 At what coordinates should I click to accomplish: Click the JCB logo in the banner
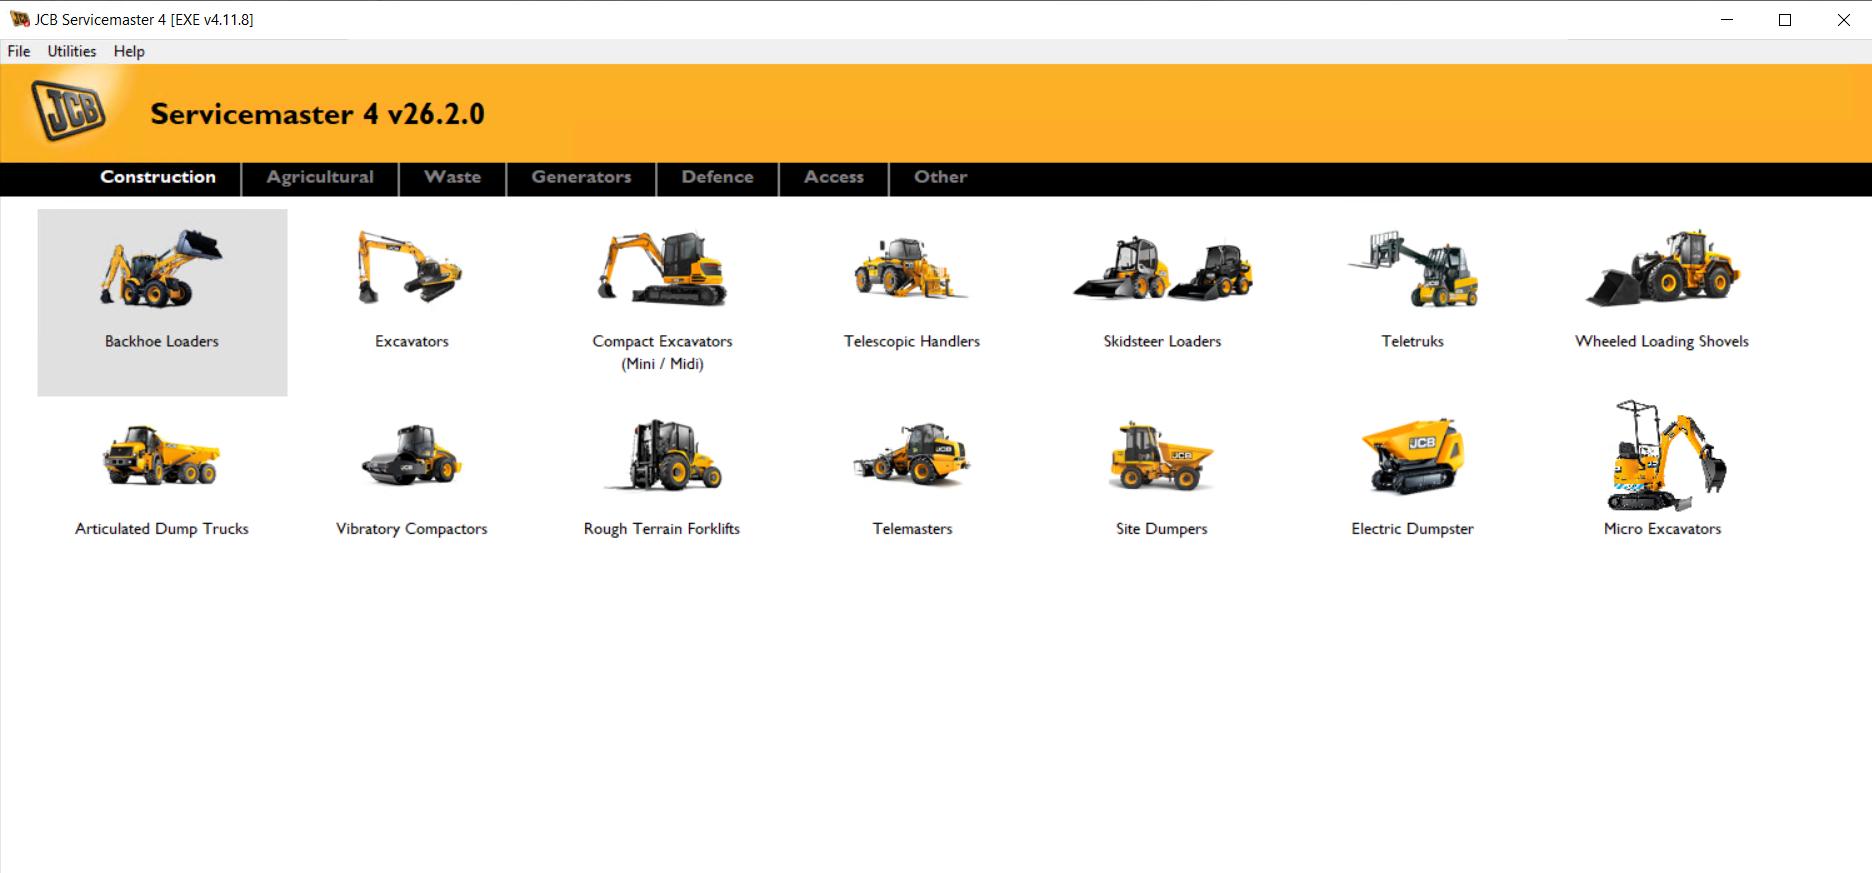(68, 111)
